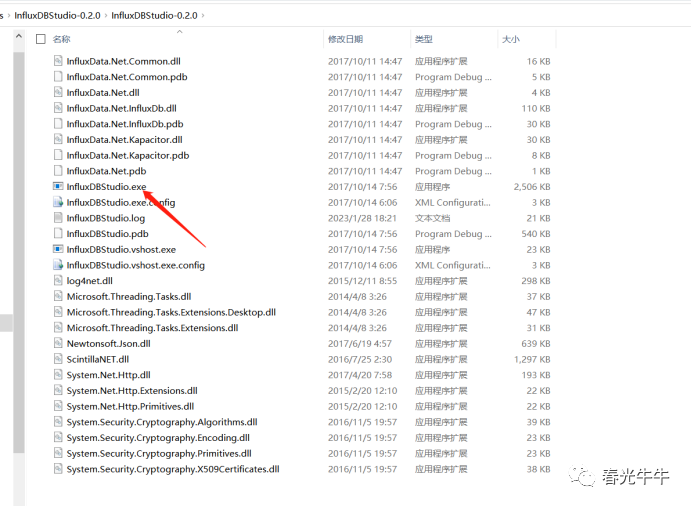Click the Cryptography.X509Certificates.dll file icon
The height and width of the screenshot is (507, 692).
point(58,469)
